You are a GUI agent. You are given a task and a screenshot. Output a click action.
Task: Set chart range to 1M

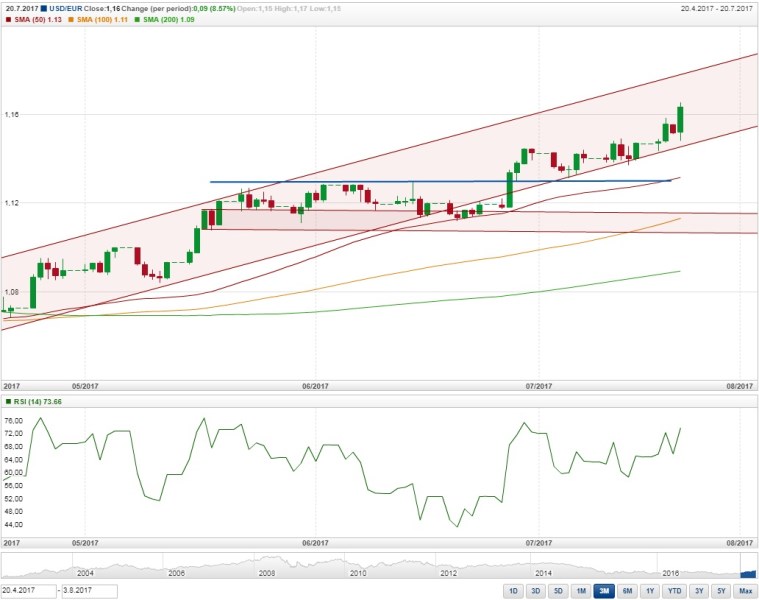(581, 591)
